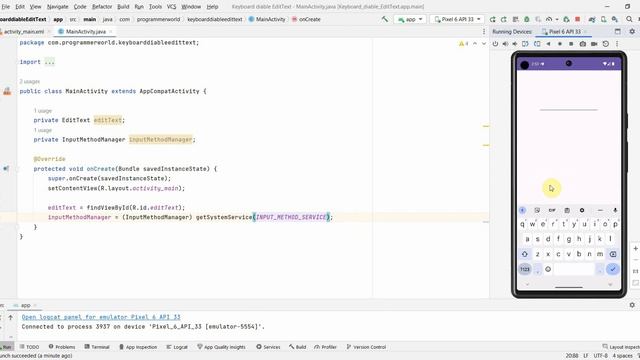Open the Problems tool window

[62, 347]
